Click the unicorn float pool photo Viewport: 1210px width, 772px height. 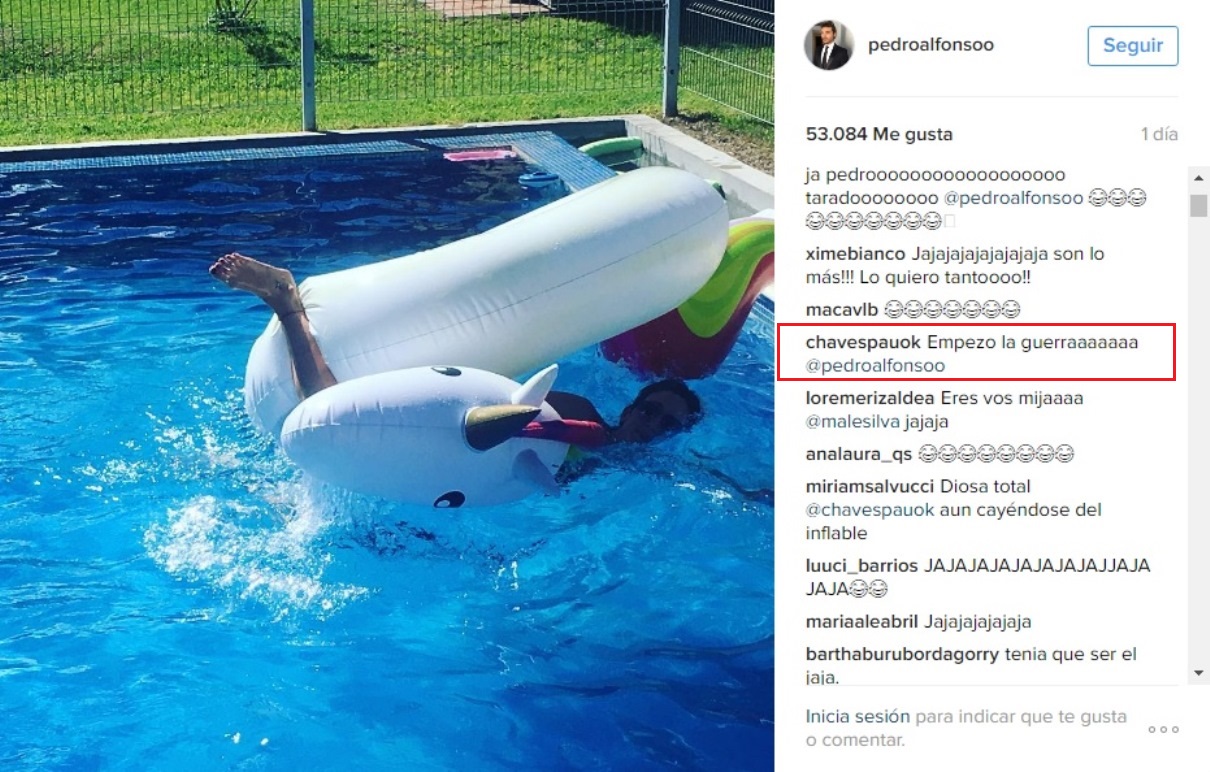pyautogui.click(x=387, y=386)
